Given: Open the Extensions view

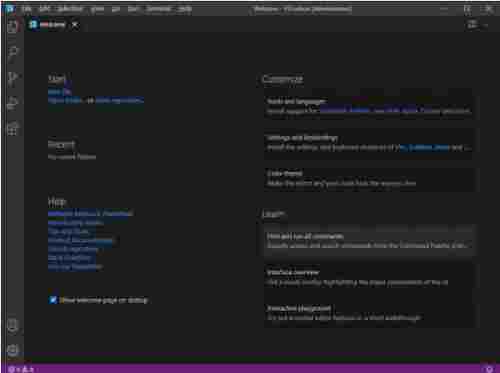Looking at the screenshot, I should (x=12, y=129).
